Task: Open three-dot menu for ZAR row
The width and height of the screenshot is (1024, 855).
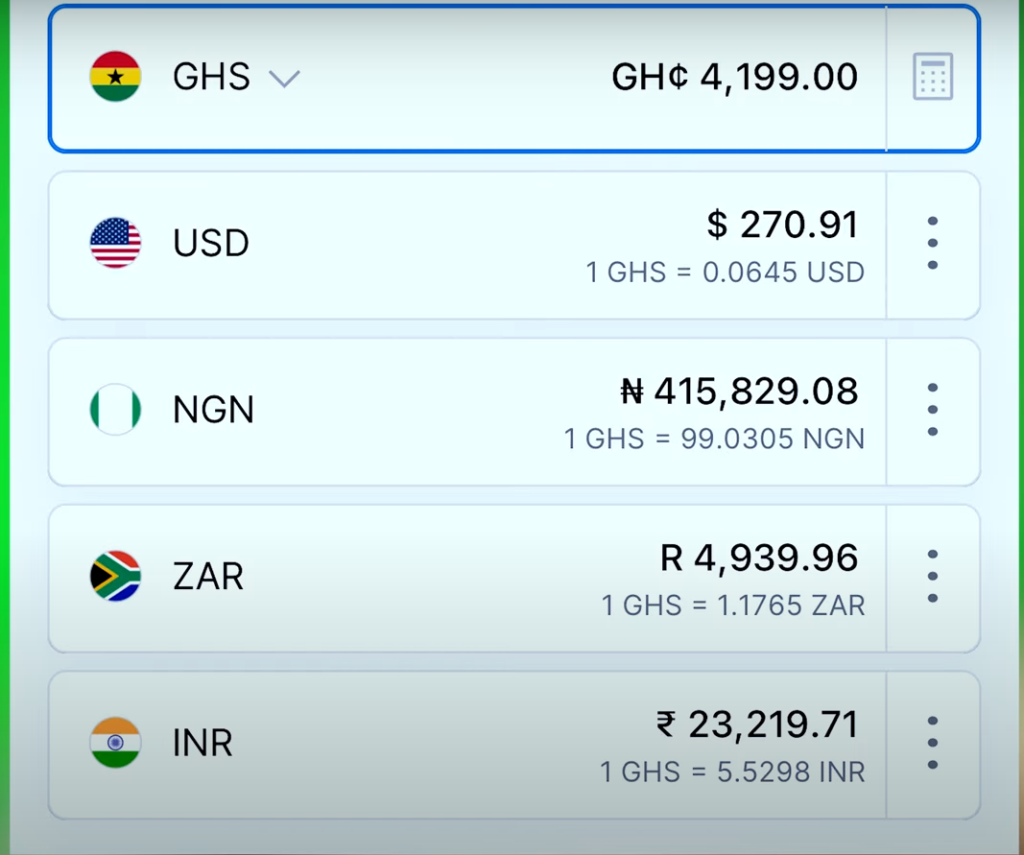Action: tap(933, 576)
